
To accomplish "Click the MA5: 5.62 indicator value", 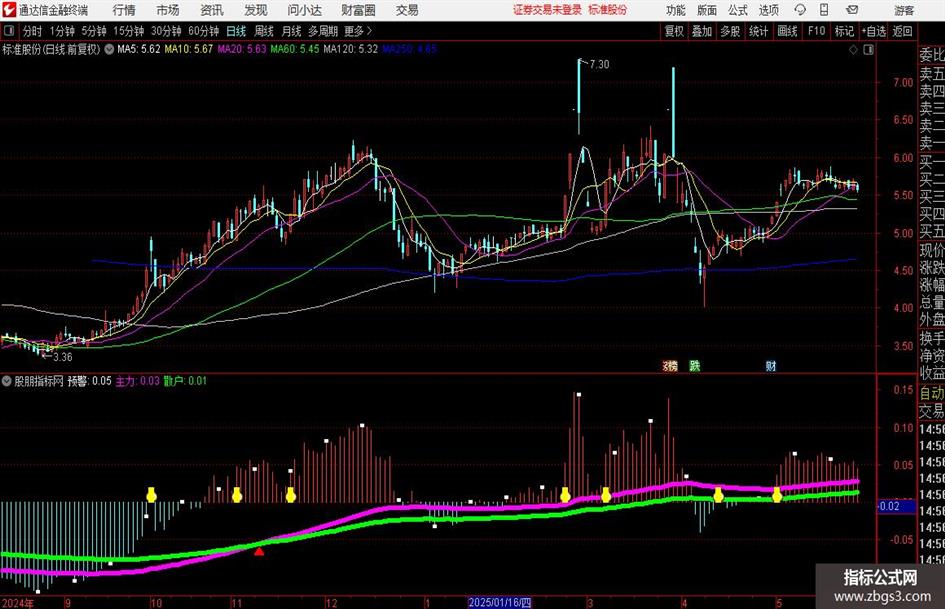I will (x=139, y=49).
